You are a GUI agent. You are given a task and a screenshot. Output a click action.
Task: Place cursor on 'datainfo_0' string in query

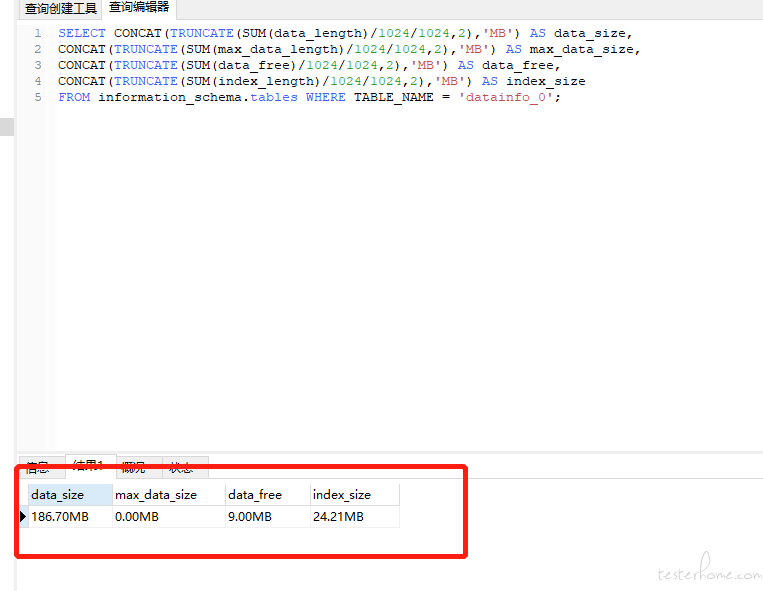[x=505, y=97]
